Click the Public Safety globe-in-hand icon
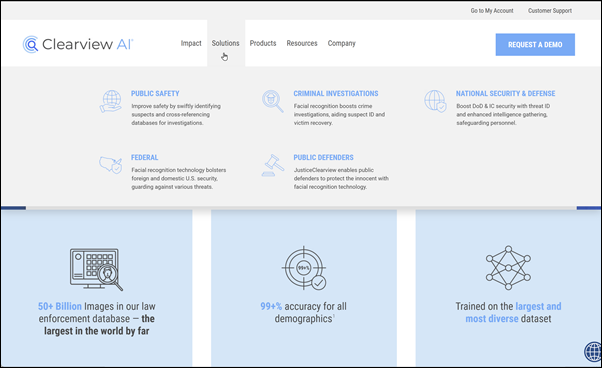The width and height of the screenshot is (602, 368). tap(111, 101)
